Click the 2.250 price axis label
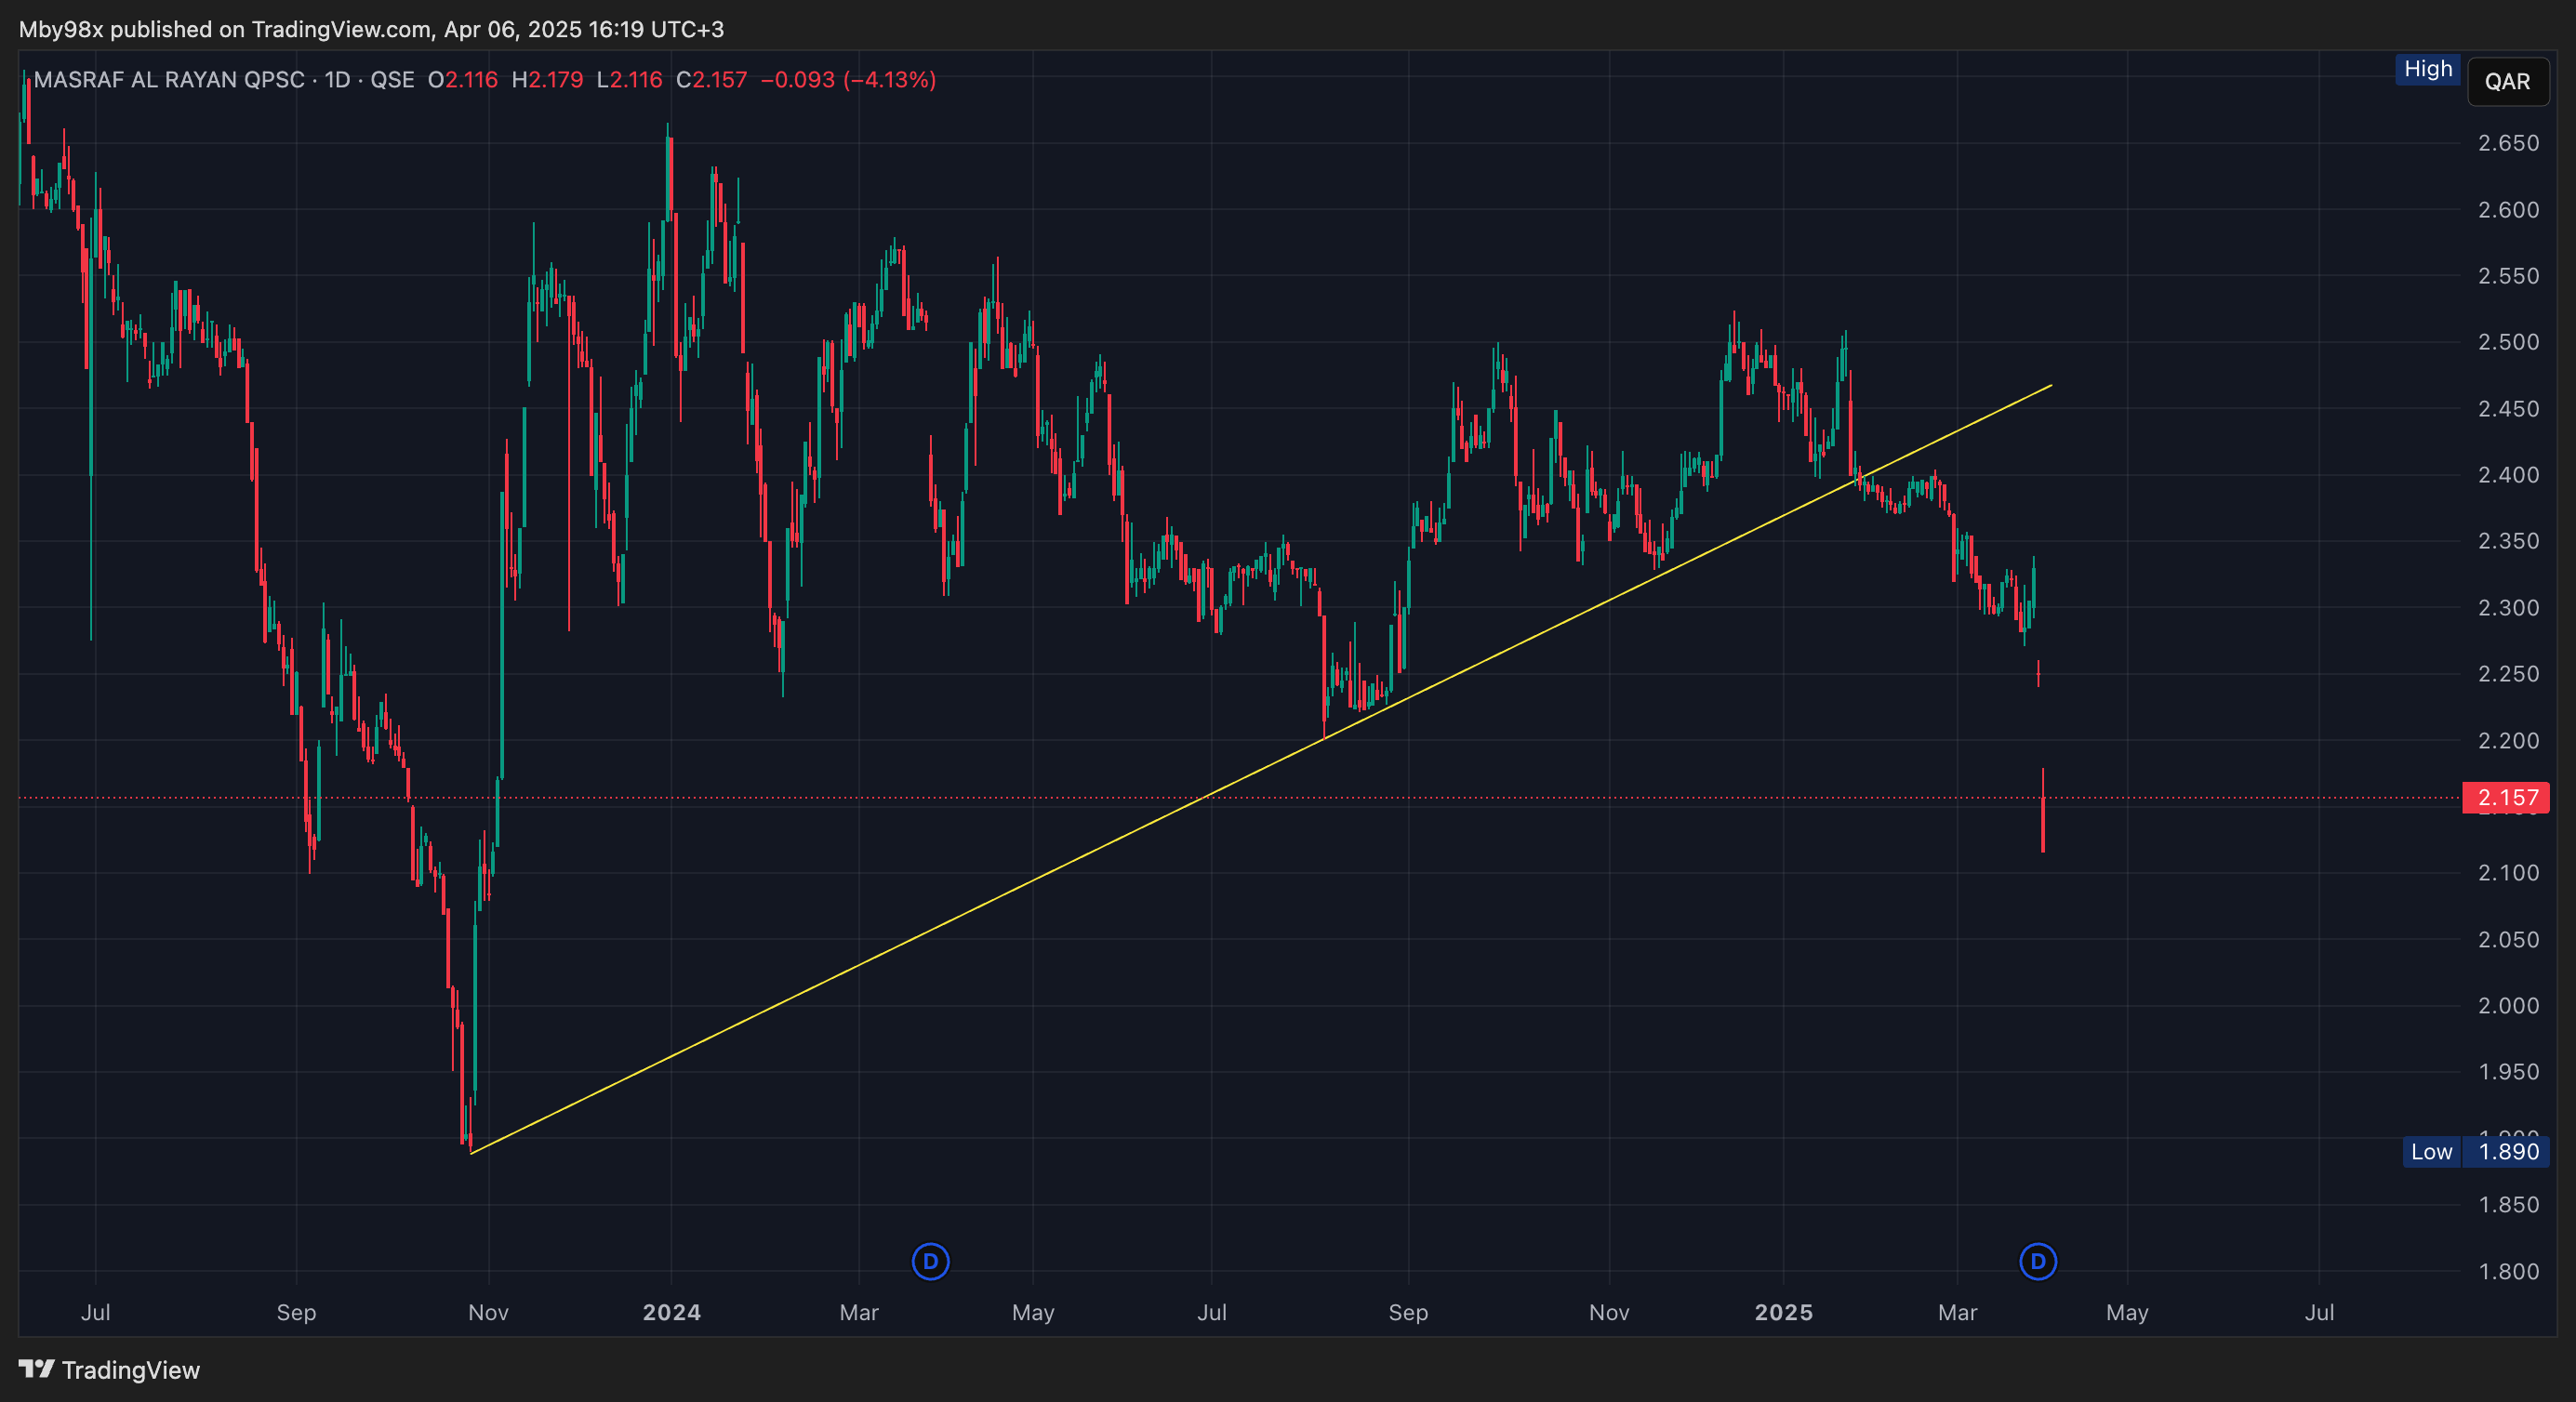2576x1402 pixels. pyautogui.click(x=2508, y=674)
